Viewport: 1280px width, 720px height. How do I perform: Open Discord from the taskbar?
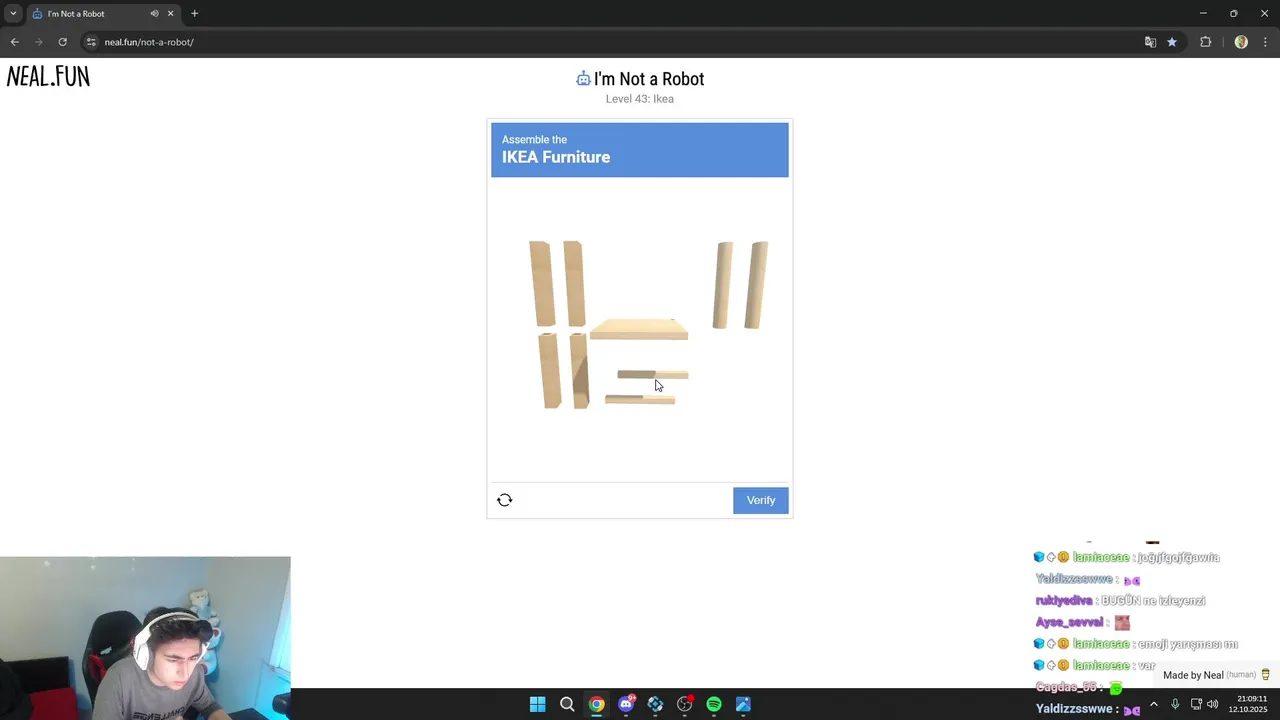point(626,704)
